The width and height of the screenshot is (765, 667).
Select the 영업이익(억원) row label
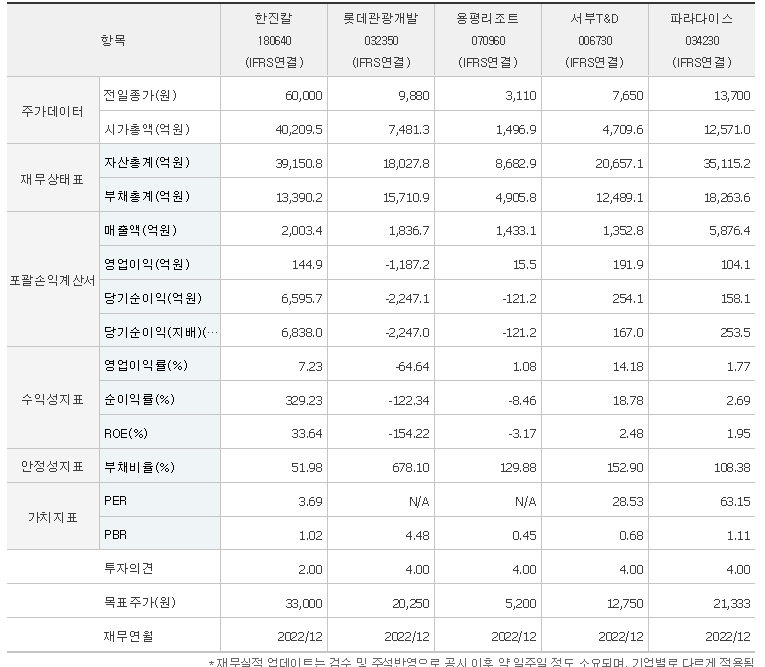pyautogui.click(x=147, y=264)
